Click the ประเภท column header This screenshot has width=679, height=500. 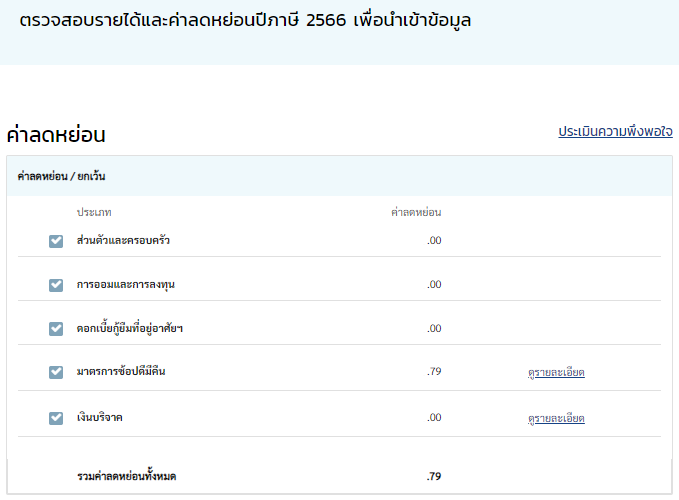pos(94,212)
